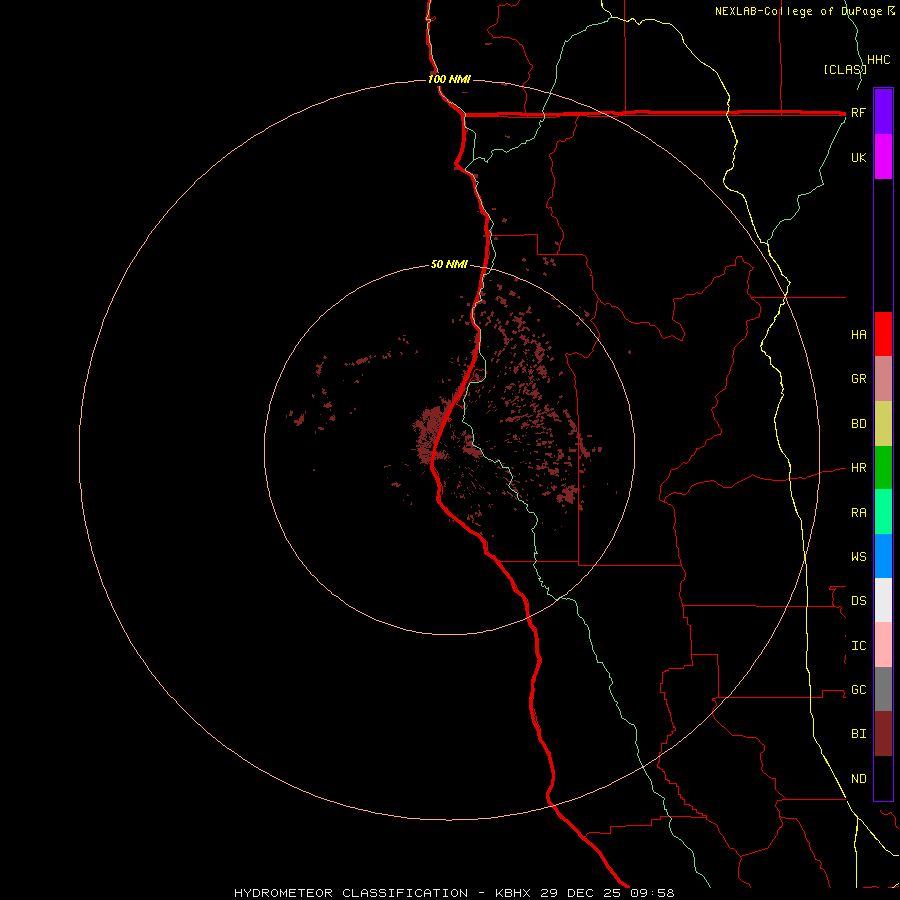The height and width of the screenshot is (900, 900).
Task: Click the HR green legend swatch
Action: [883, 468]
